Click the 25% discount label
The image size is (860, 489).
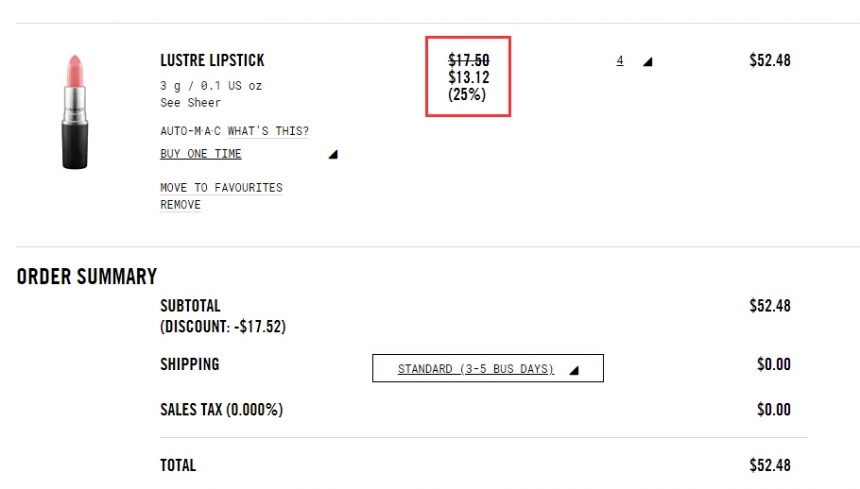469,95
